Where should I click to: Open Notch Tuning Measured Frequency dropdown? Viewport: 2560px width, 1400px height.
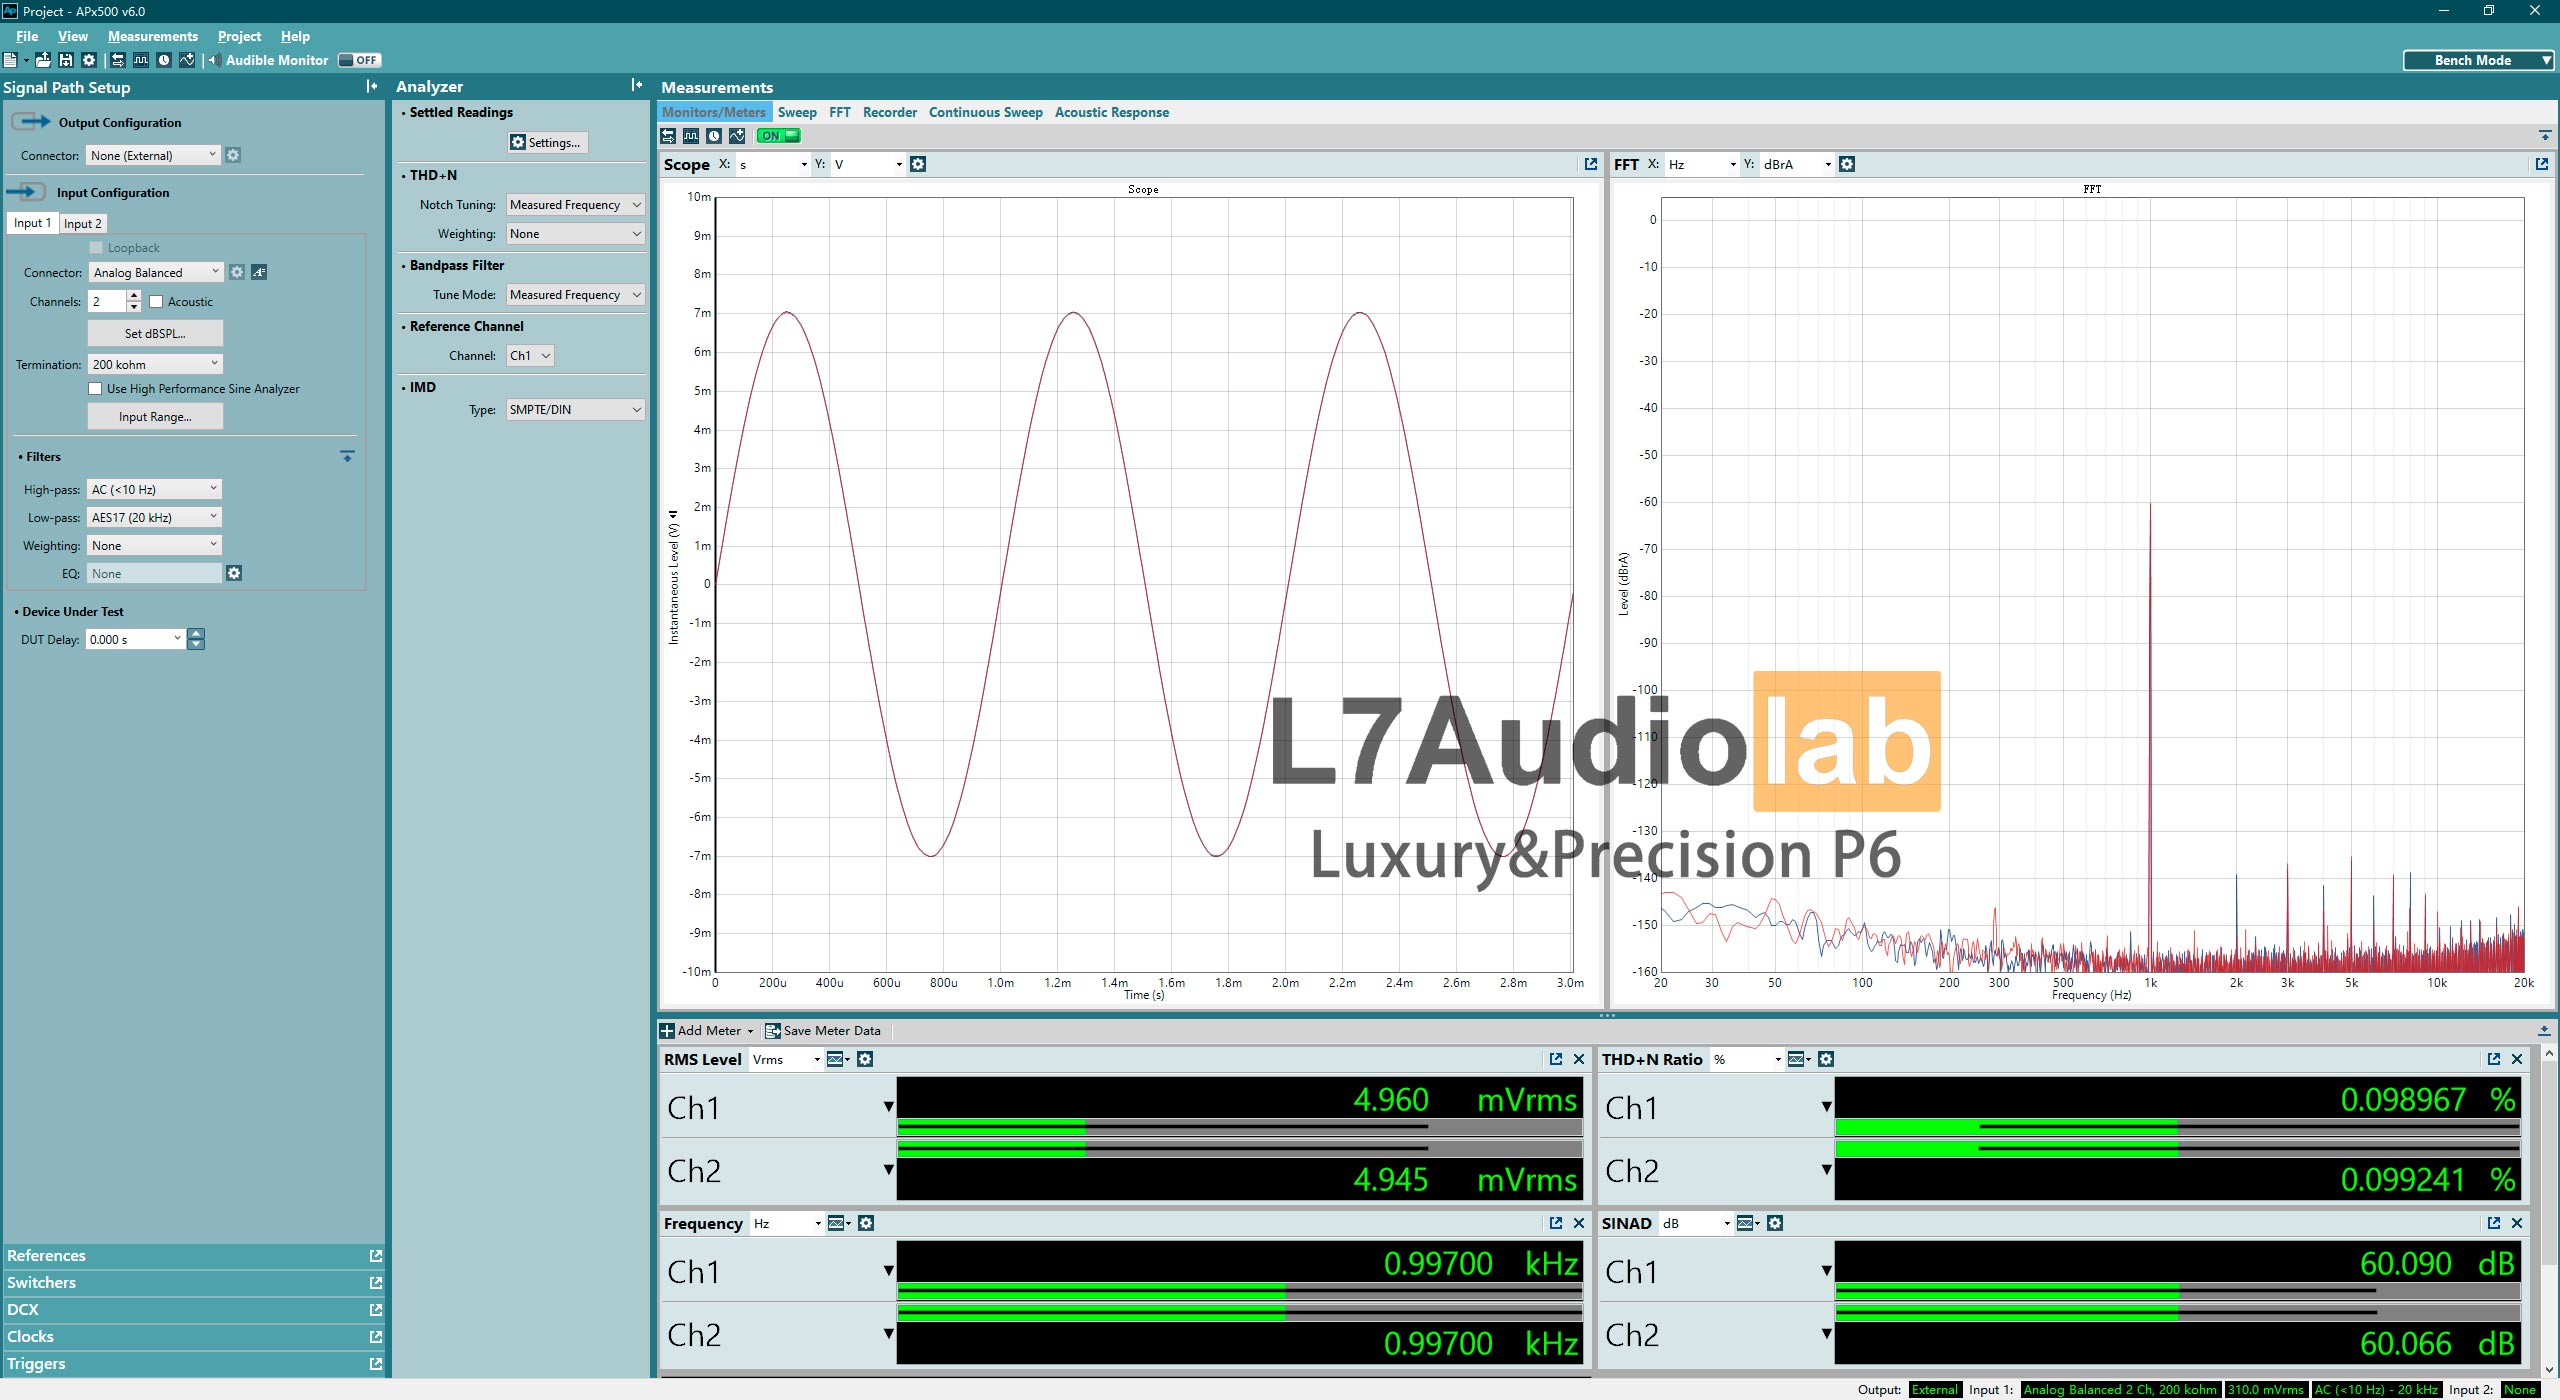(x=575, y=205)
